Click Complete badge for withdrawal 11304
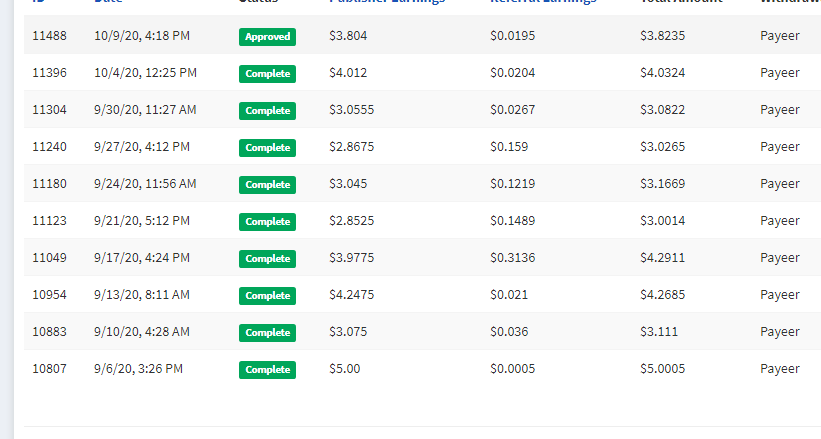 (x=267, y=111)
